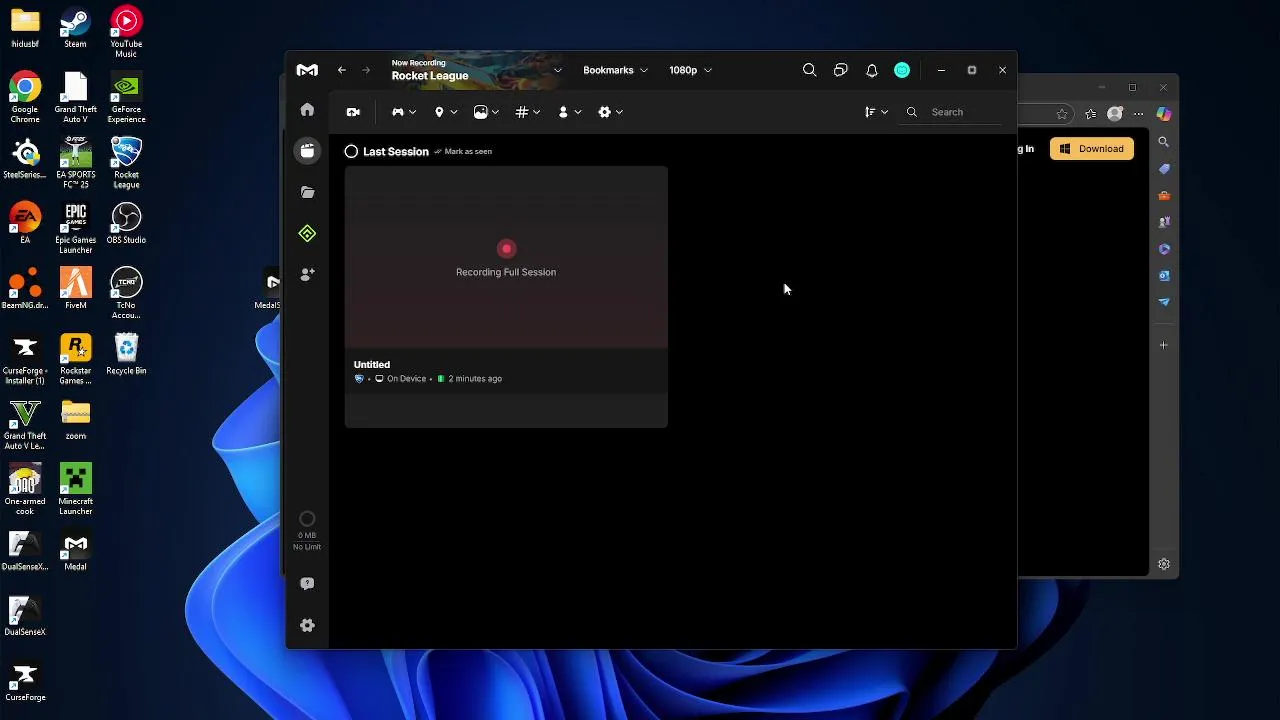Open GeForce Experience desktop shortcut
This screenshot has width=1280, height=720.
[126, 98]
